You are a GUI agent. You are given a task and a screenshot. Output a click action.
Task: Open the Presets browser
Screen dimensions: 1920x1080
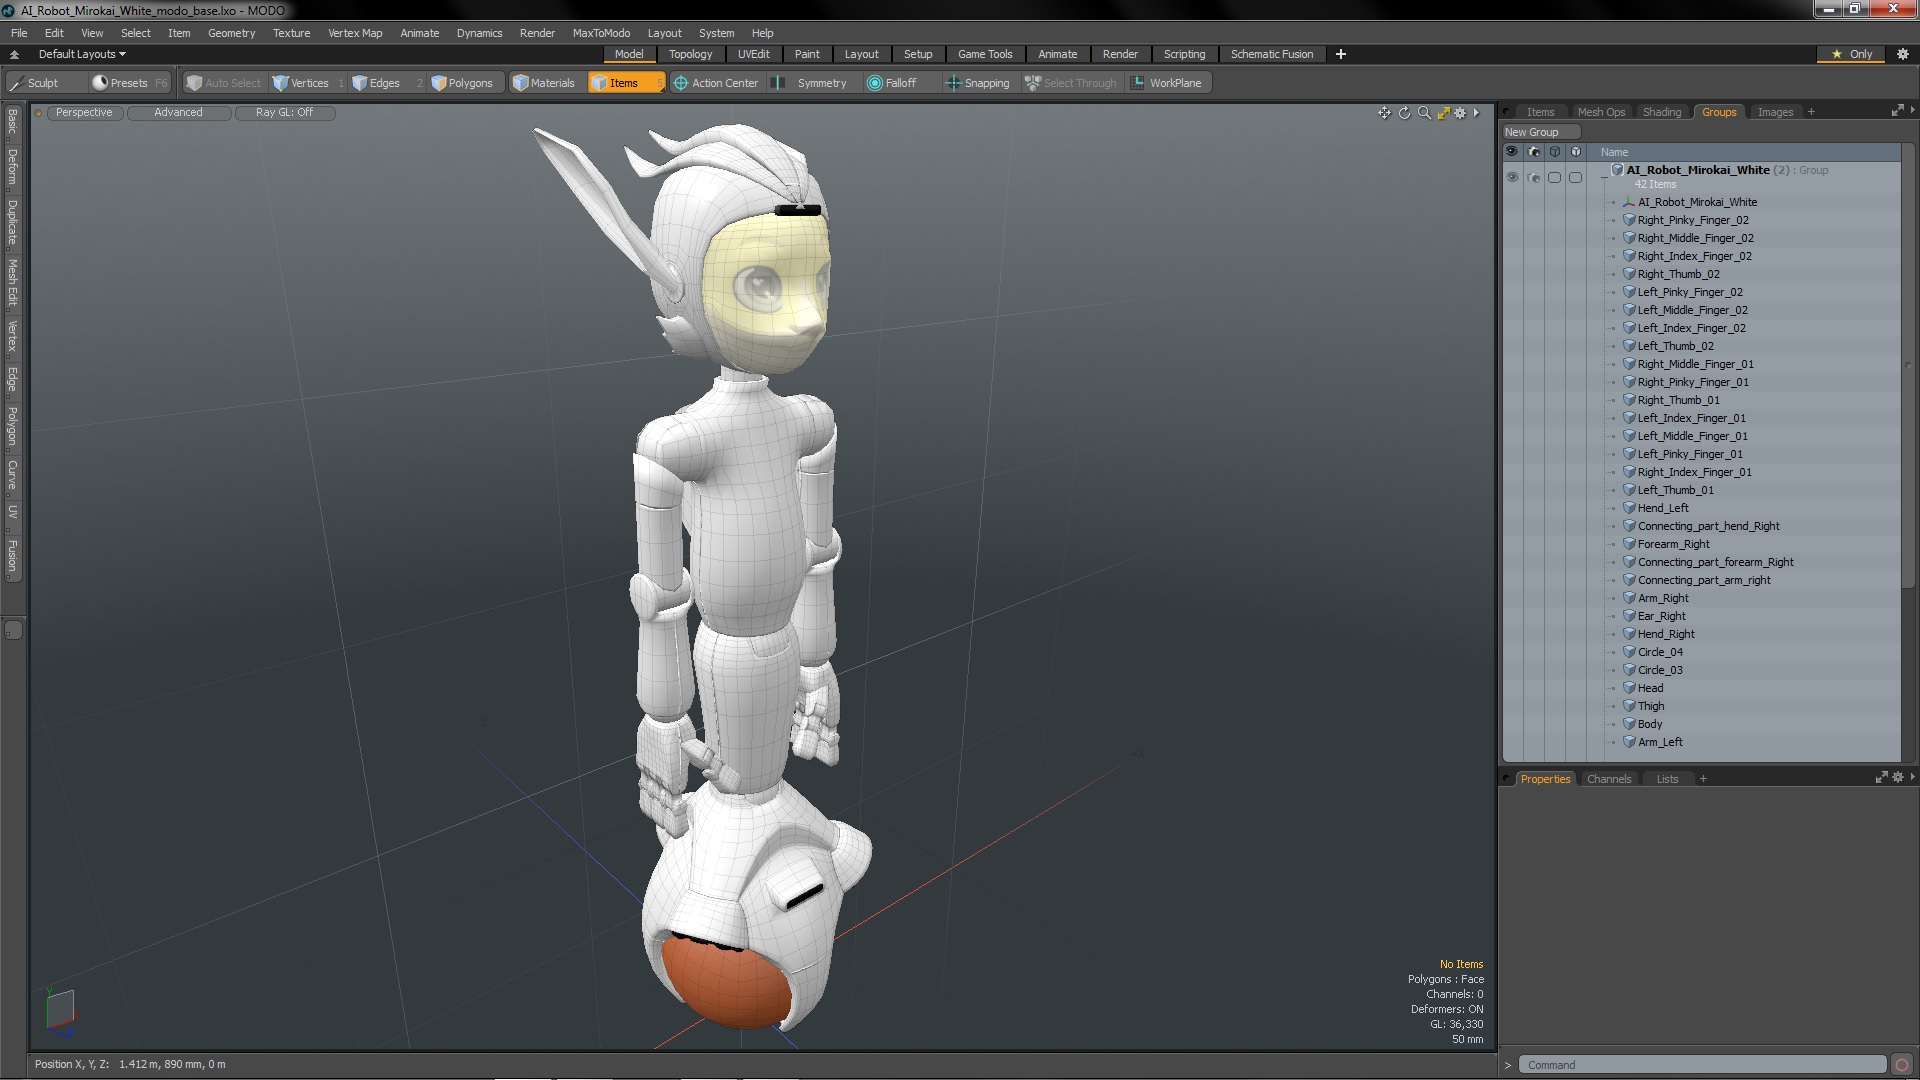(x=129, y=83)
